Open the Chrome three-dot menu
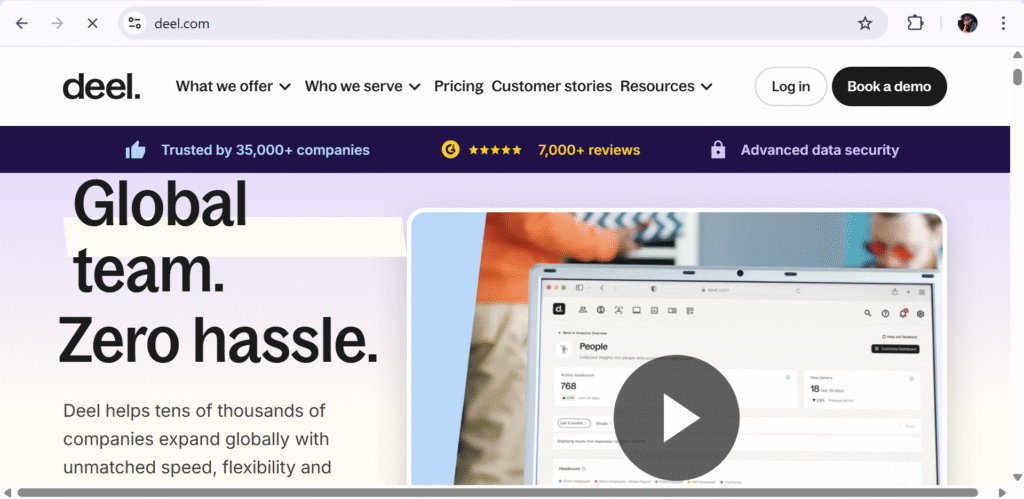1024x499 pixels. point(1003,24)
